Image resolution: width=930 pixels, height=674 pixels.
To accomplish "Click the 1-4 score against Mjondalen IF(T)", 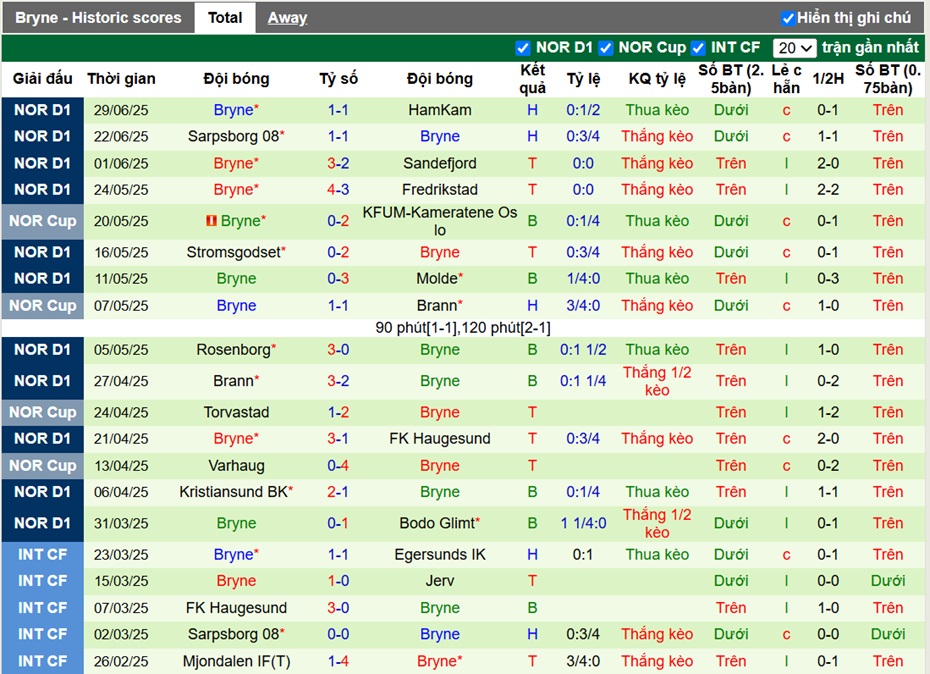I will coord(338,661).
